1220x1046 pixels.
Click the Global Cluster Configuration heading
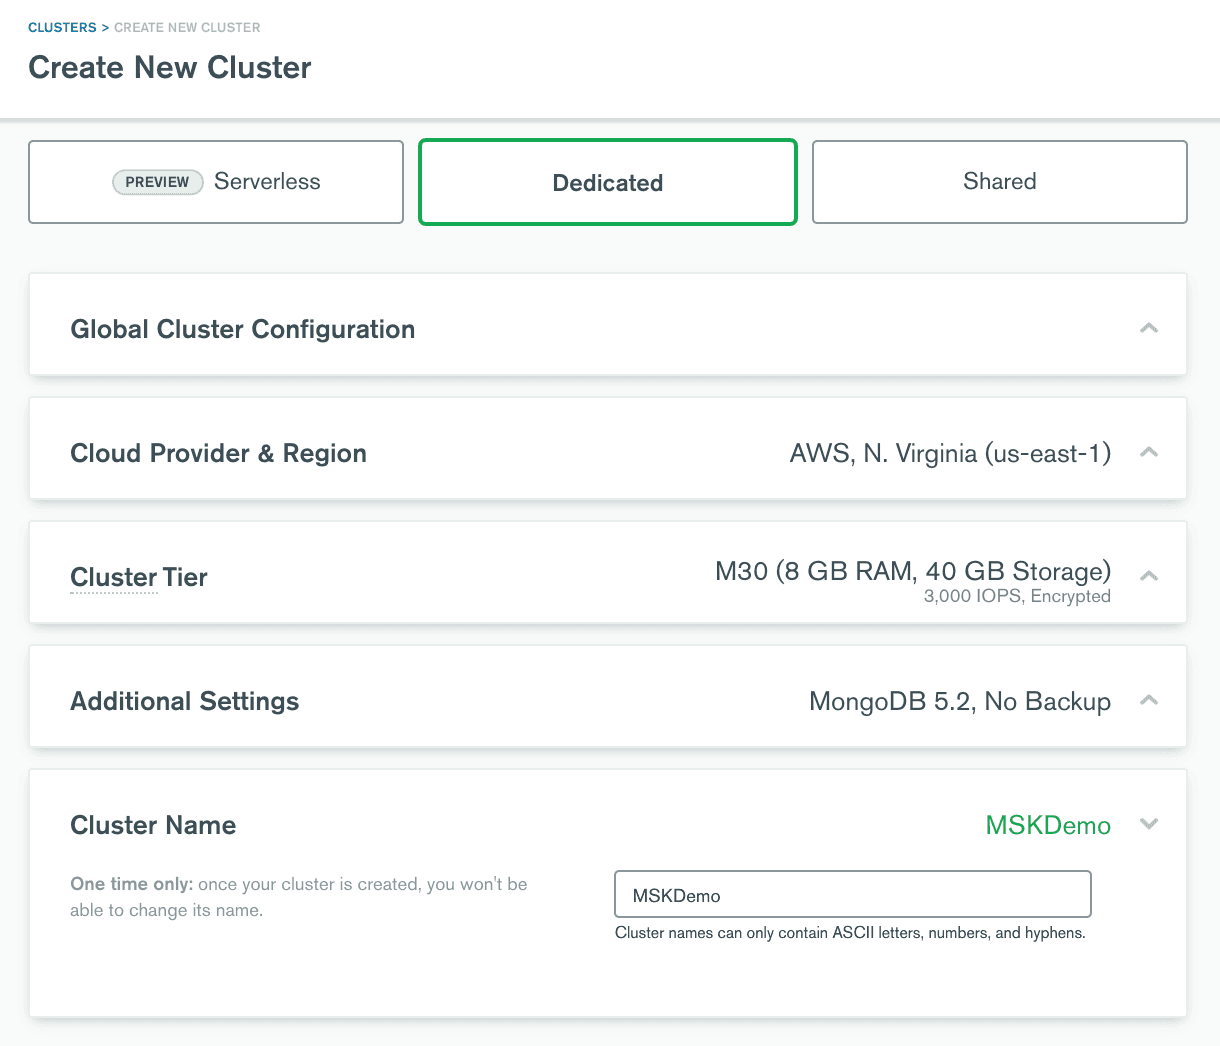242,330
